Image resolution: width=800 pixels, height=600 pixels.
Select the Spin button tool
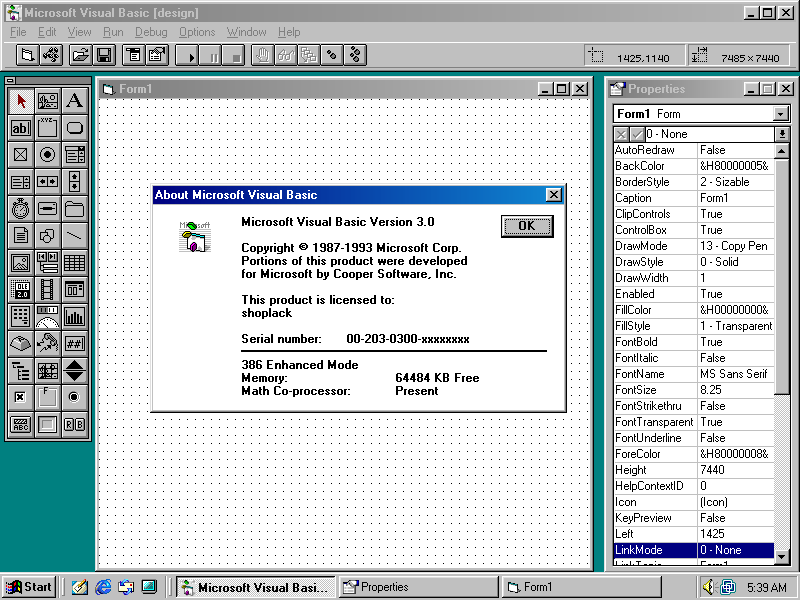pyautogui.click(x=74, y=371)
